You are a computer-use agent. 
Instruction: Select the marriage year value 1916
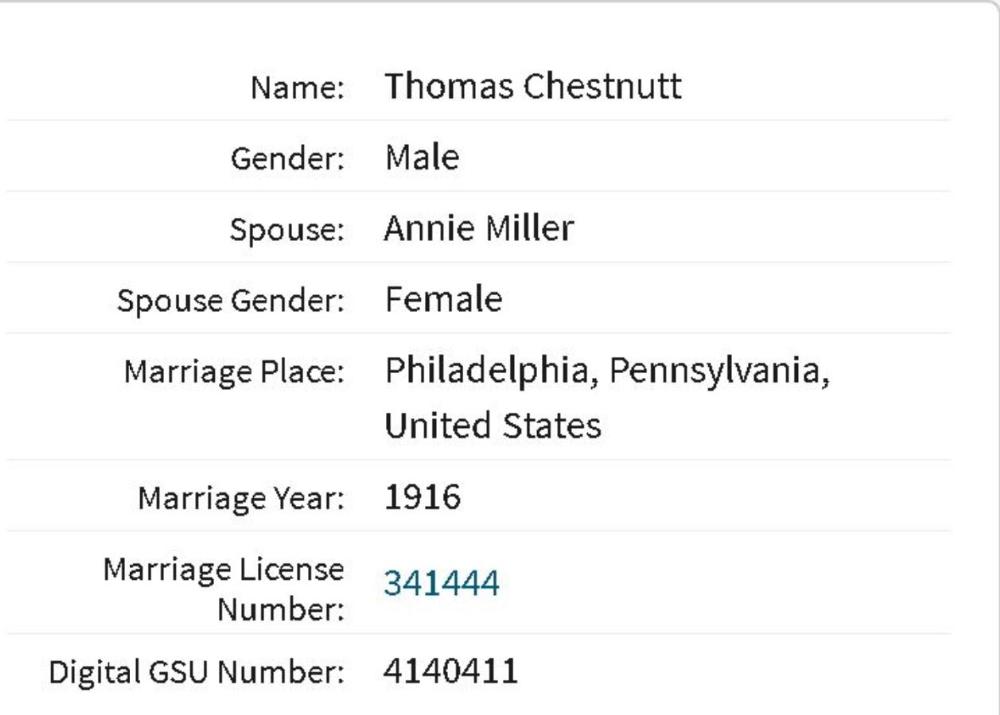click(x=422, y=497)
